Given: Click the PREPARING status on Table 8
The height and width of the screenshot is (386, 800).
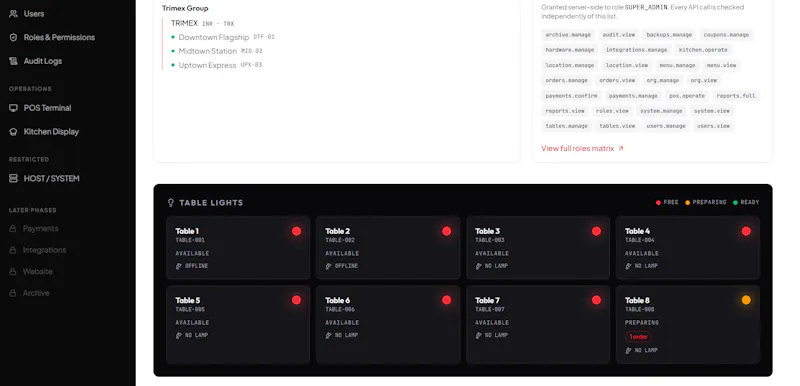Looking at the screenshot, I should (642, 323).
